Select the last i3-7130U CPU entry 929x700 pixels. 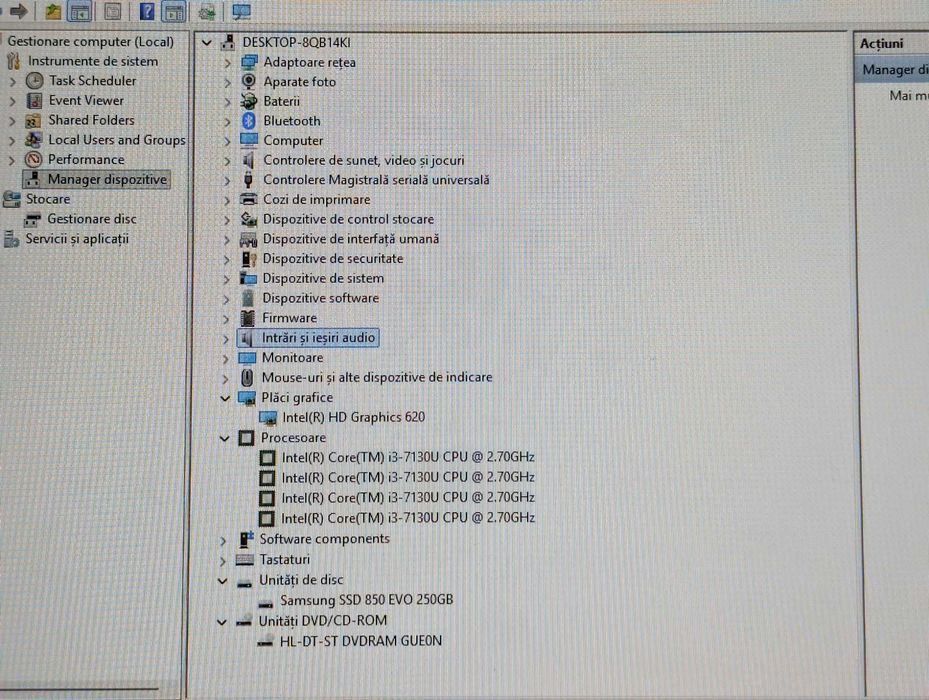(x=408, y=518)
